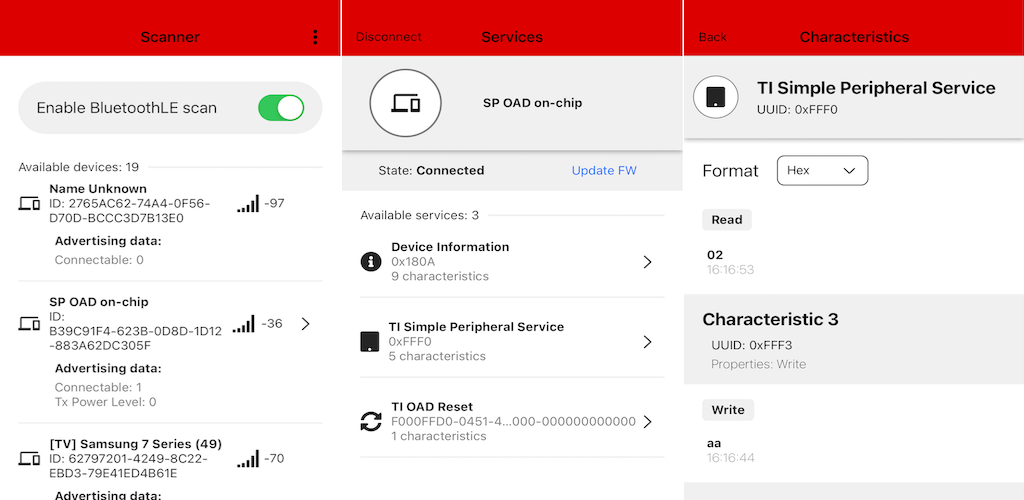The height and width of the screenshot is (500, 1024).
Task: Open the three-dot overflow menu in Scanner
Action: click(x=315, y=37)
